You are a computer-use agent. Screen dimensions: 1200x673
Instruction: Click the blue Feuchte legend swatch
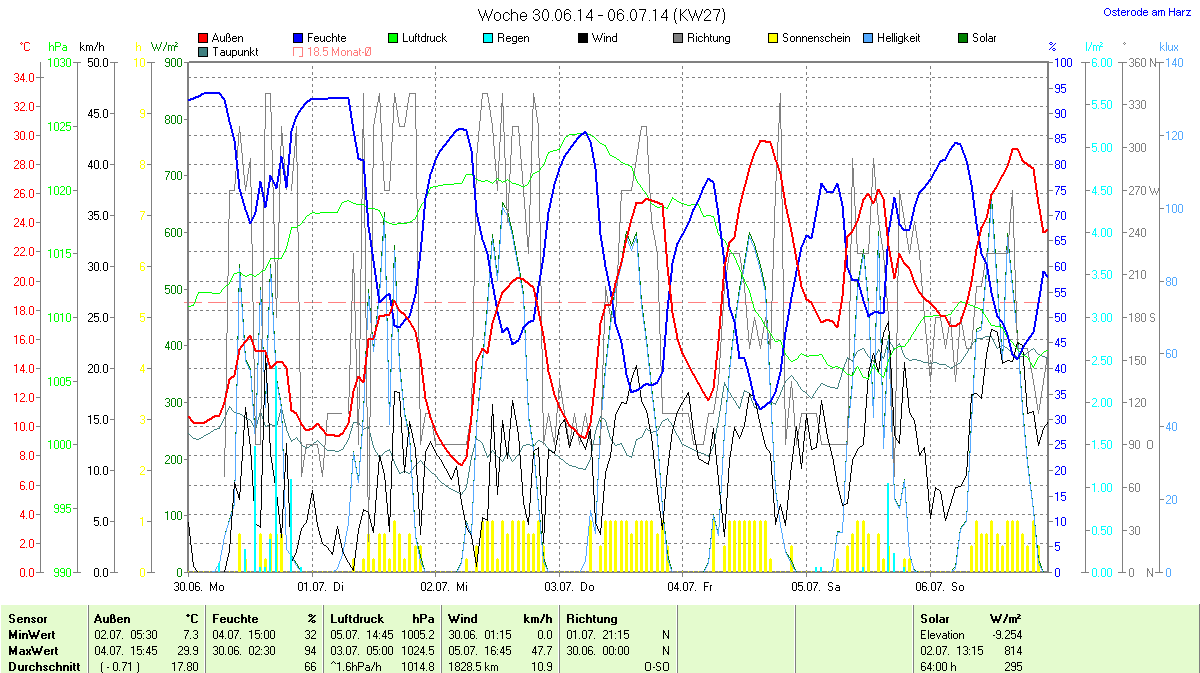pyautogui.click(x=299, y=39)
